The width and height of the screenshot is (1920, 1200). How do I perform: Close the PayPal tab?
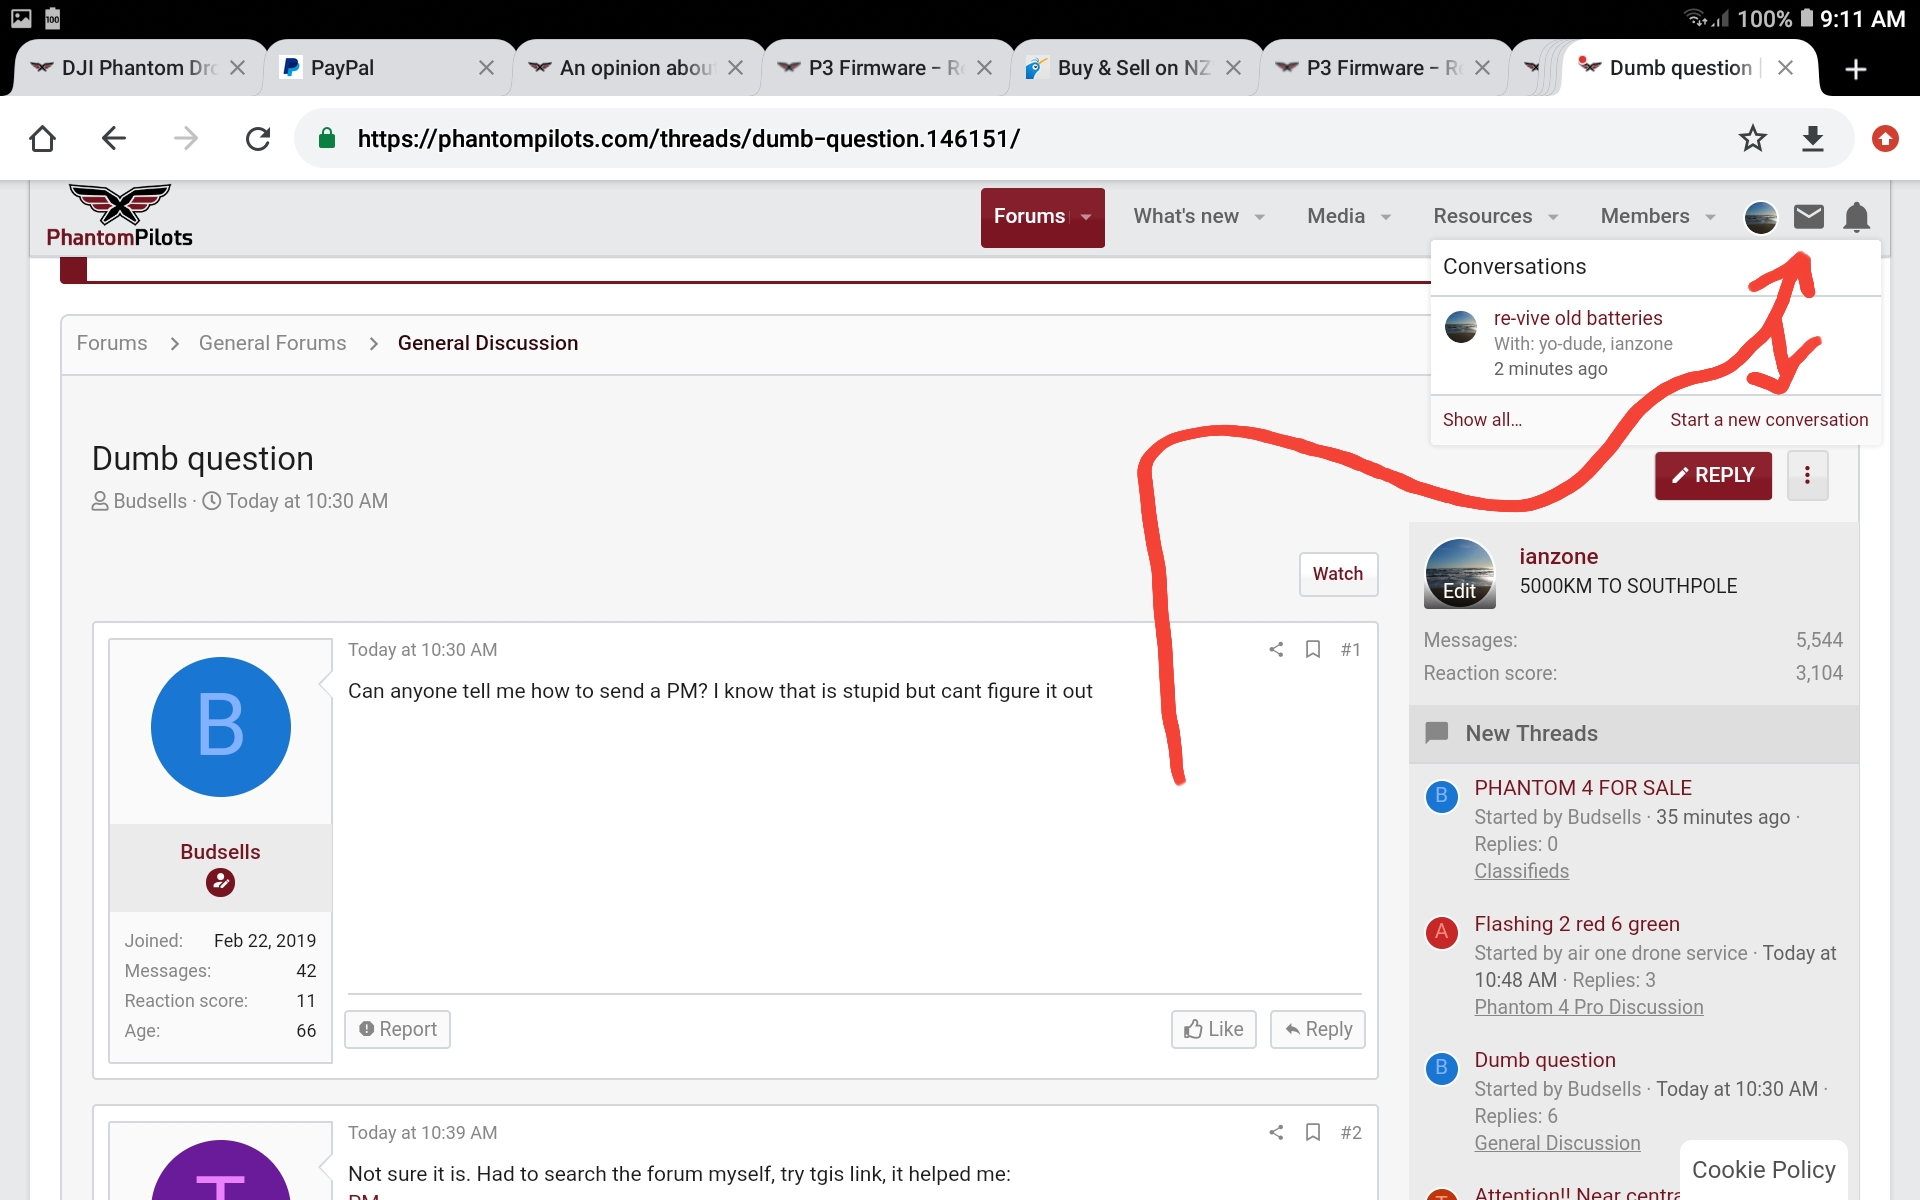(x=486, y=68)
